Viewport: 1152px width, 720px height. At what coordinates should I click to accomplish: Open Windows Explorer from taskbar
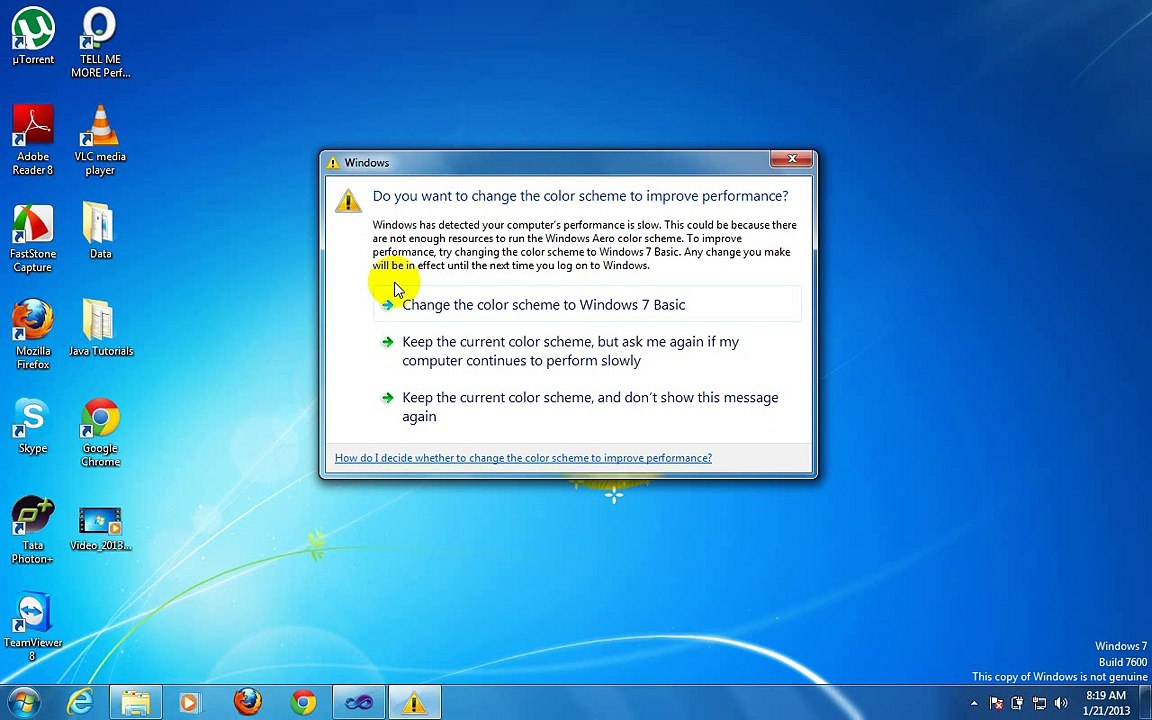(135, 702)
